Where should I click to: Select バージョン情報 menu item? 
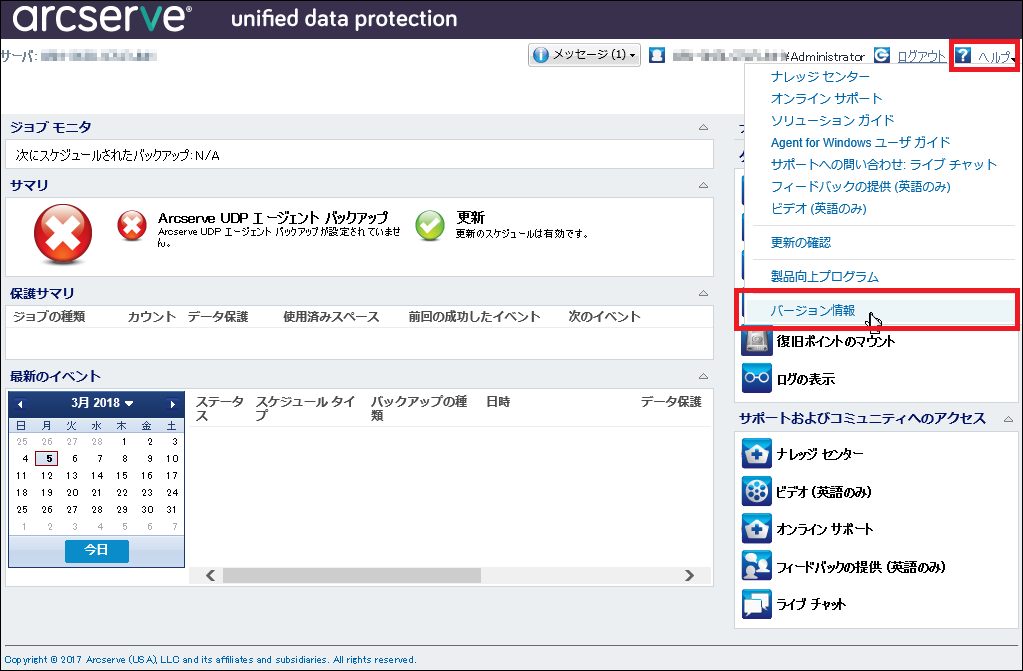click(x=812, y=311)
